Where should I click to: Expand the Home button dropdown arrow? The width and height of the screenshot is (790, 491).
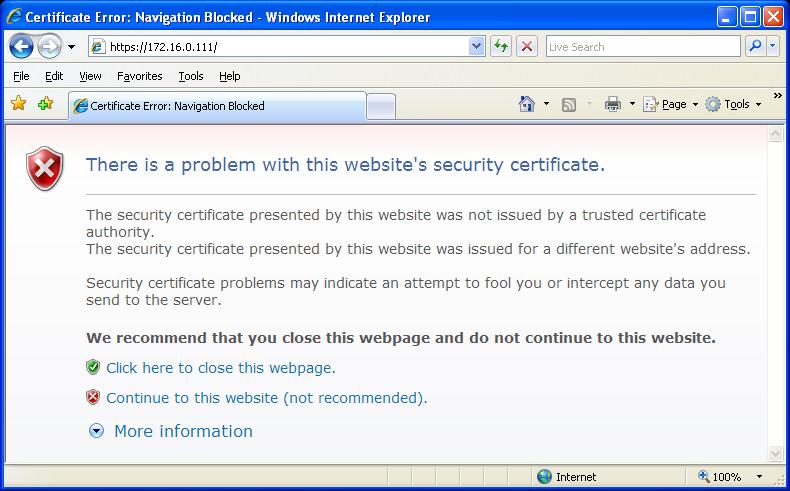click(546, 104)
